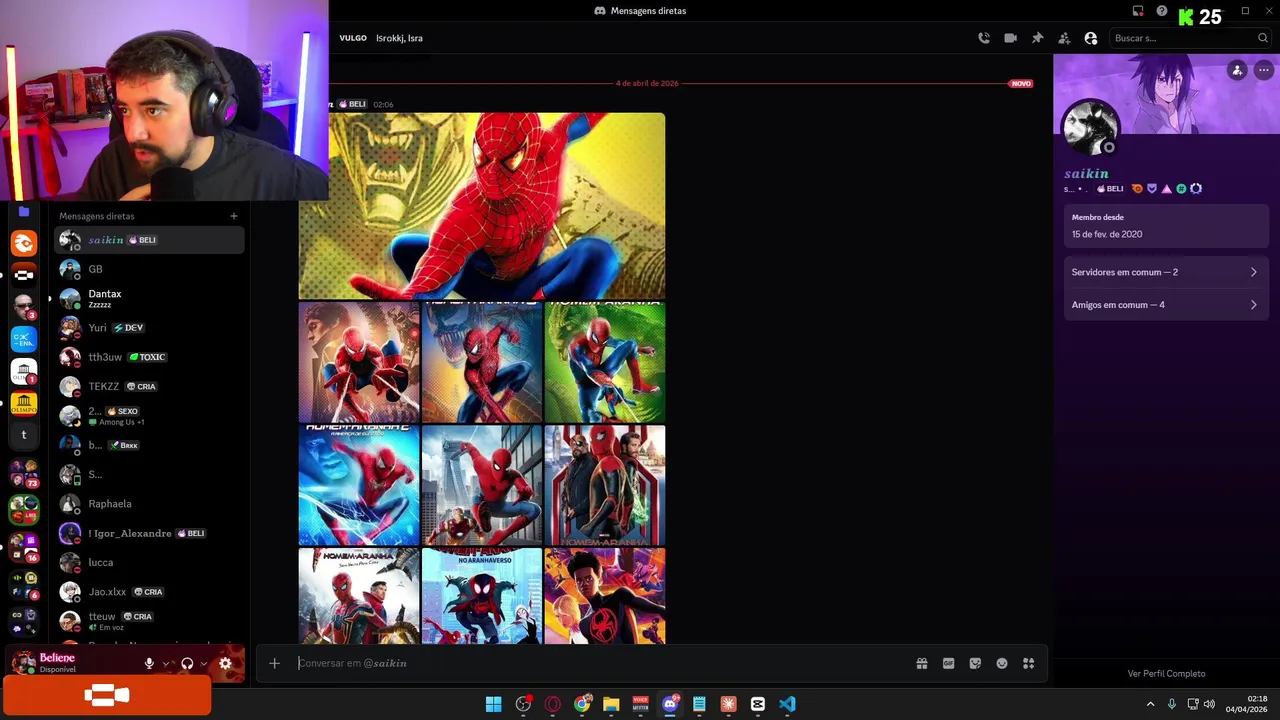Click the Isrokkj, Isra header text
The width and height of the screenshot is (1280, 720).
point(399,38)
